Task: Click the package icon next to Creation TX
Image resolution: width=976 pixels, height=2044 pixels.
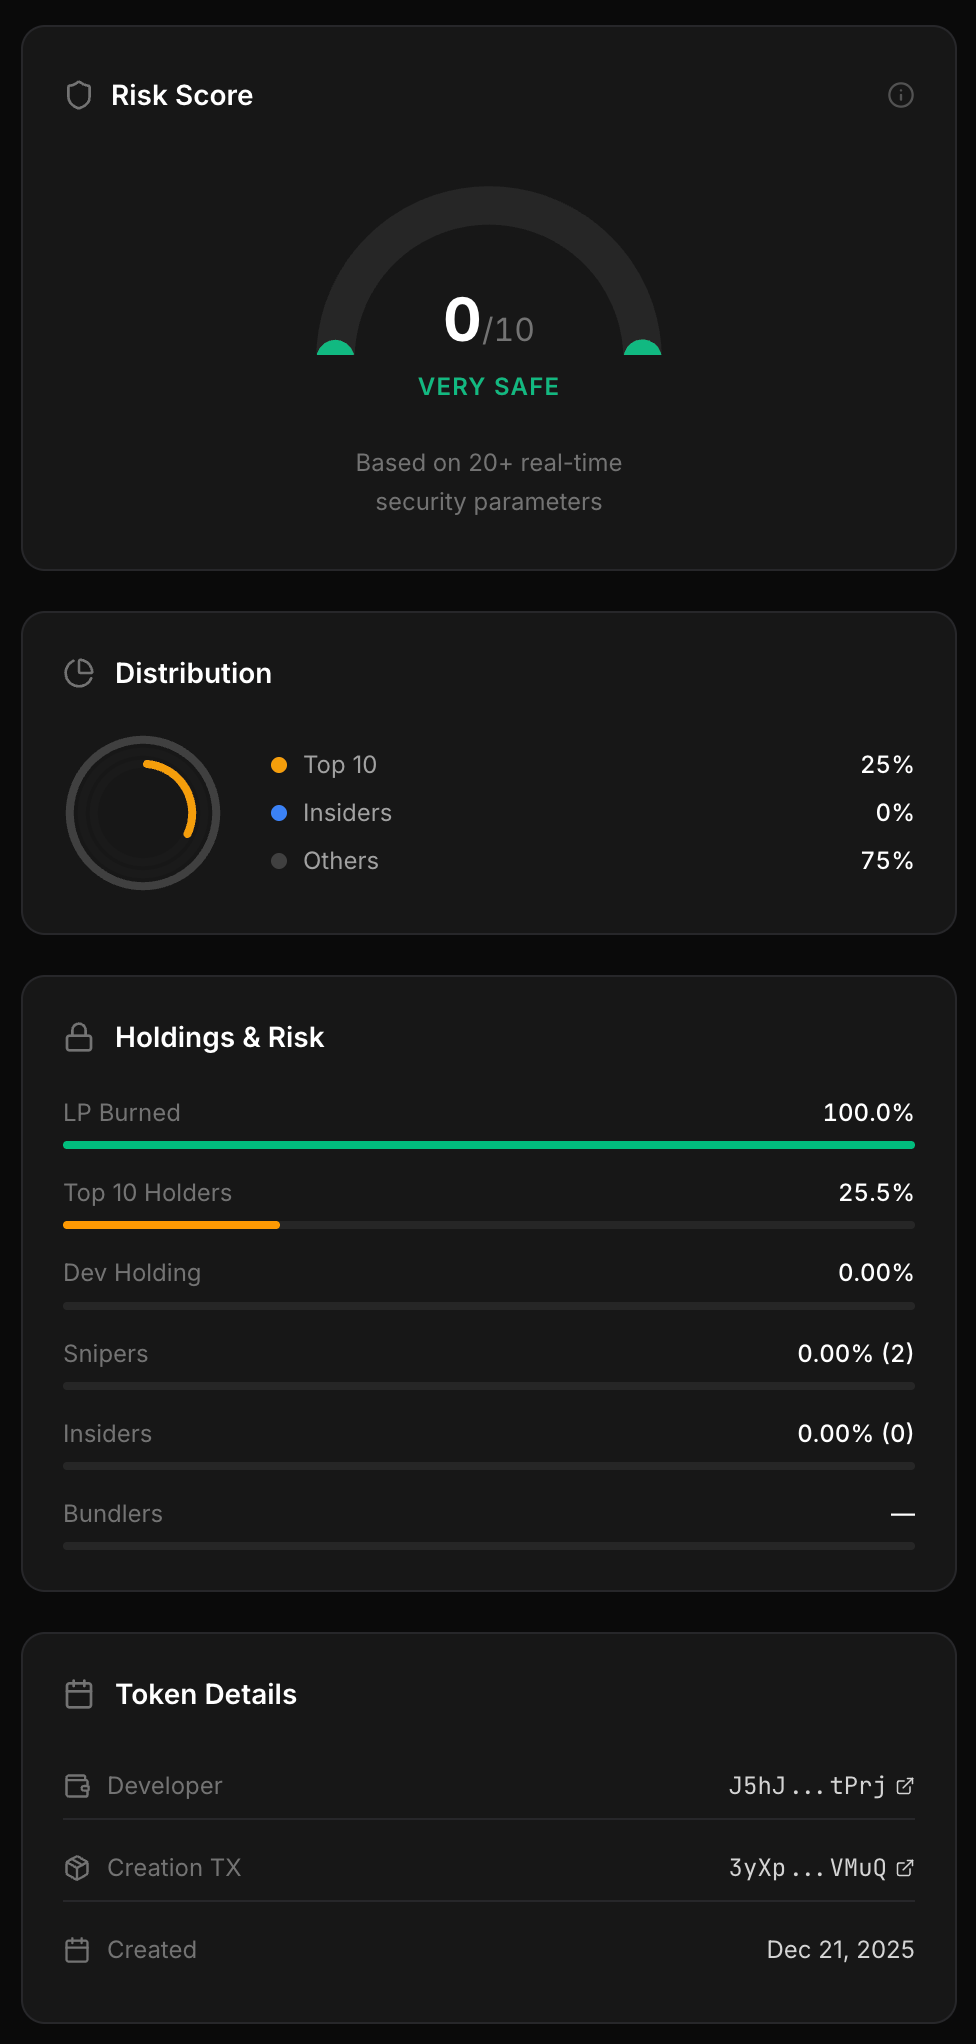Action: [x=78, y=1868]
